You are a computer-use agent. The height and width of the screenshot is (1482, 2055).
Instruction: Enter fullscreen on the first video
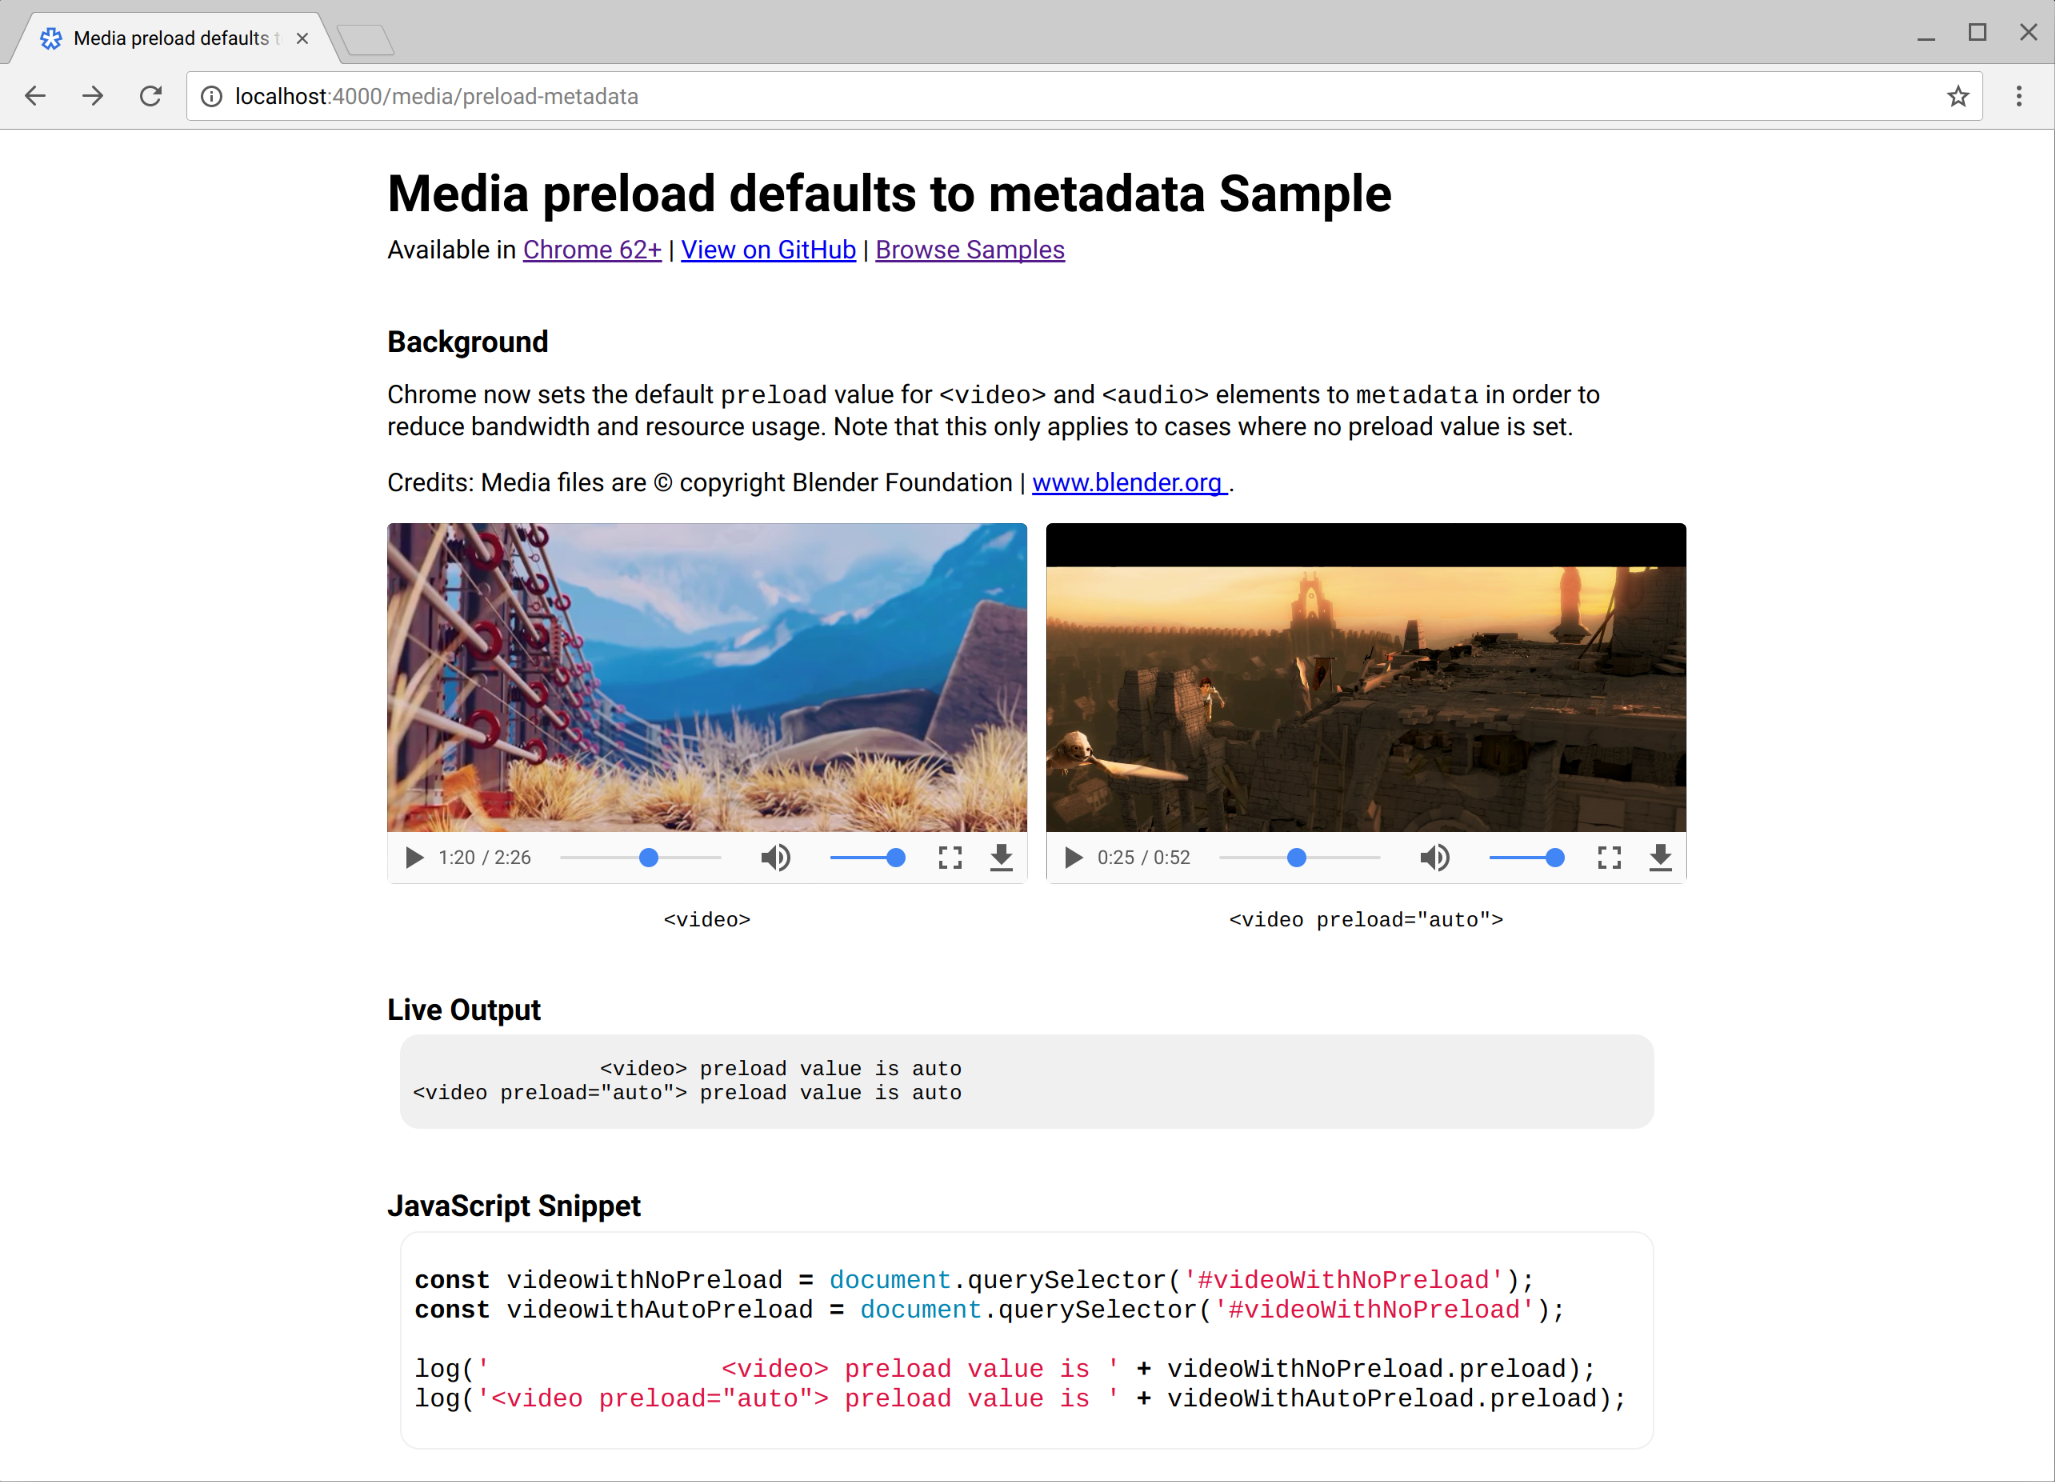click(x=950, y=857)
